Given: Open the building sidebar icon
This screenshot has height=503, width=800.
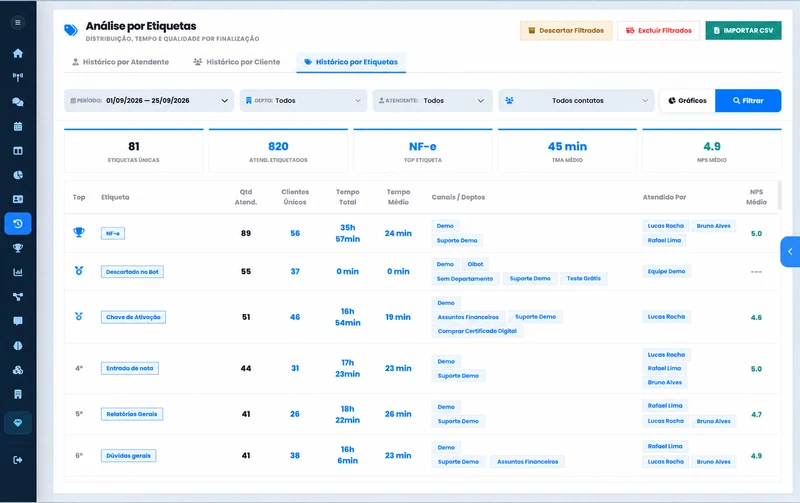Looking at the screenshot, I should 18,394.
